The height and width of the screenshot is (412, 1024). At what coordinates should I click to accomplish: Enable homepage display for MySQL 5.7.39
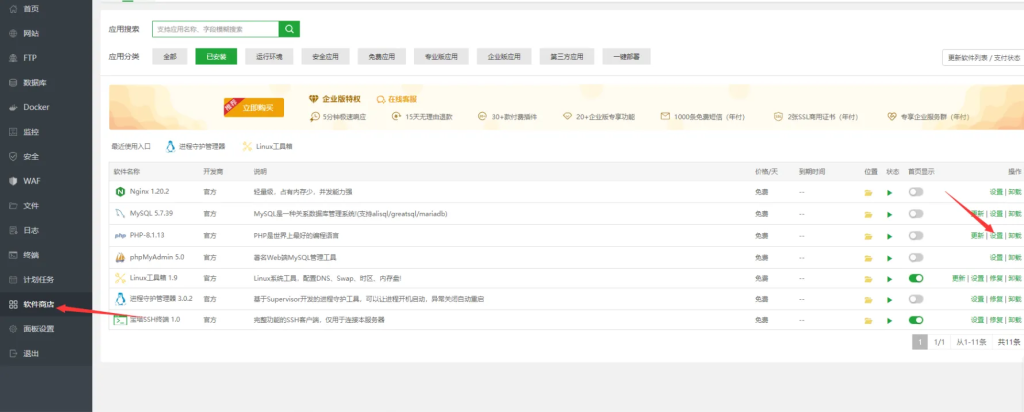916,214
